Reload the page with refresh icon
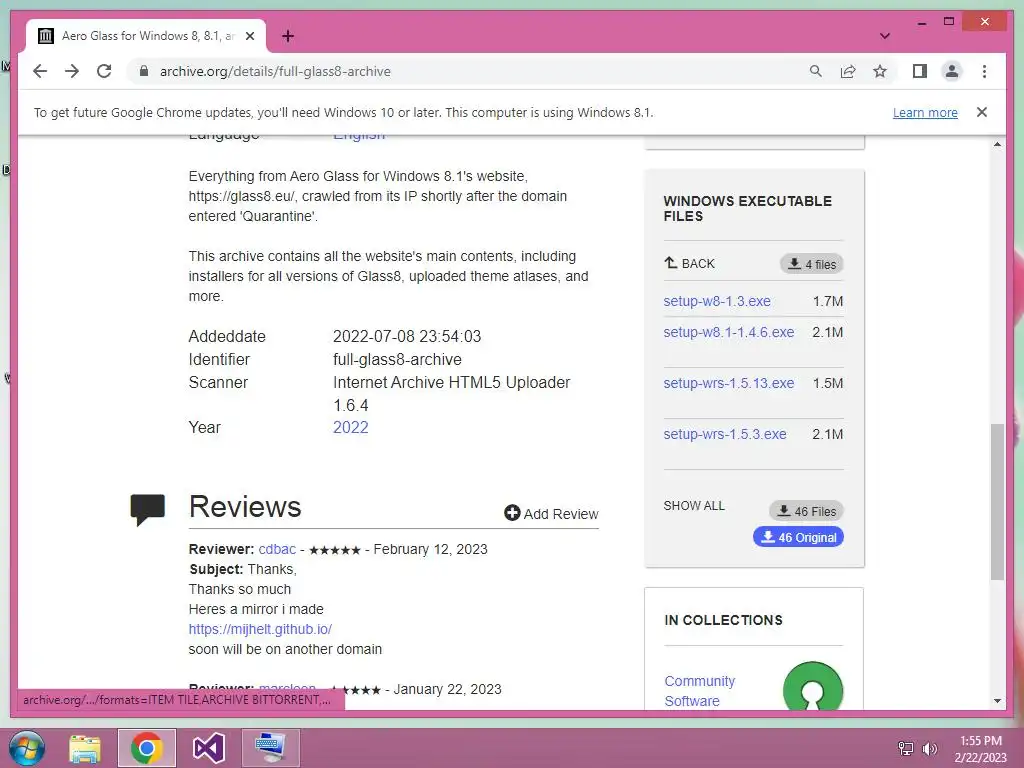The image size is (1024, 768). [x=104, y=71]
